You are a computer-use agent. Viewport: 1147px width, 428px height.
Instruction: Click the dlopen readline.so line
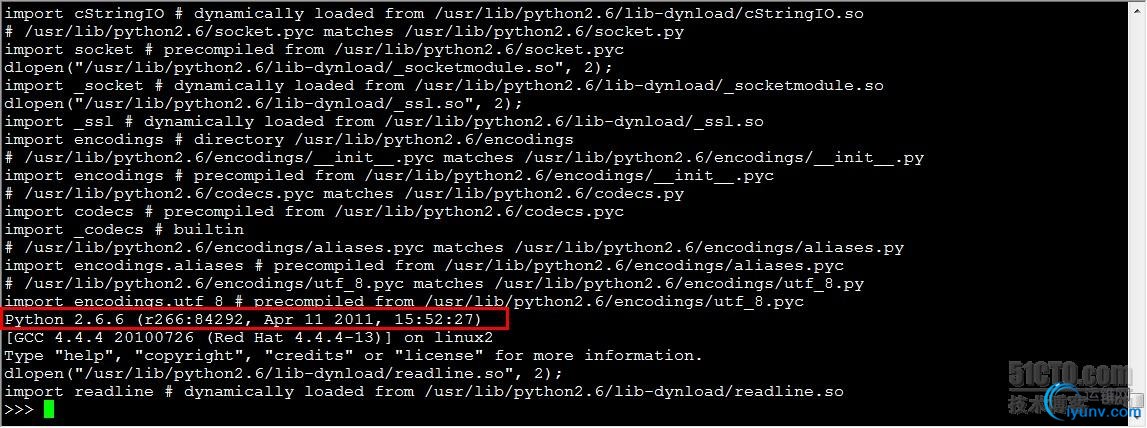click(283, 374)
